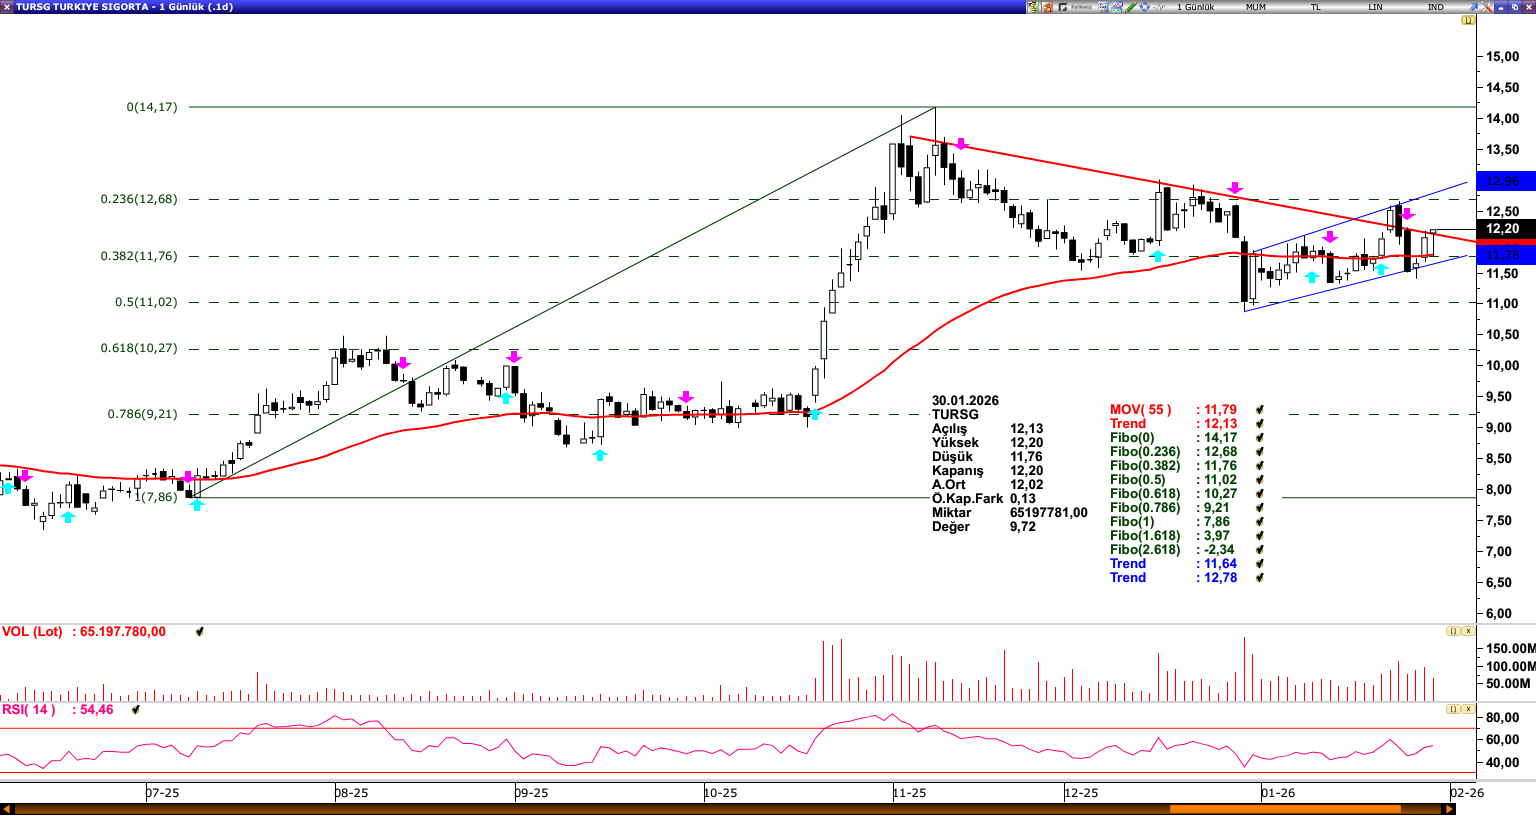Click the blue diagonal arrow icon

click(1473, 7)
